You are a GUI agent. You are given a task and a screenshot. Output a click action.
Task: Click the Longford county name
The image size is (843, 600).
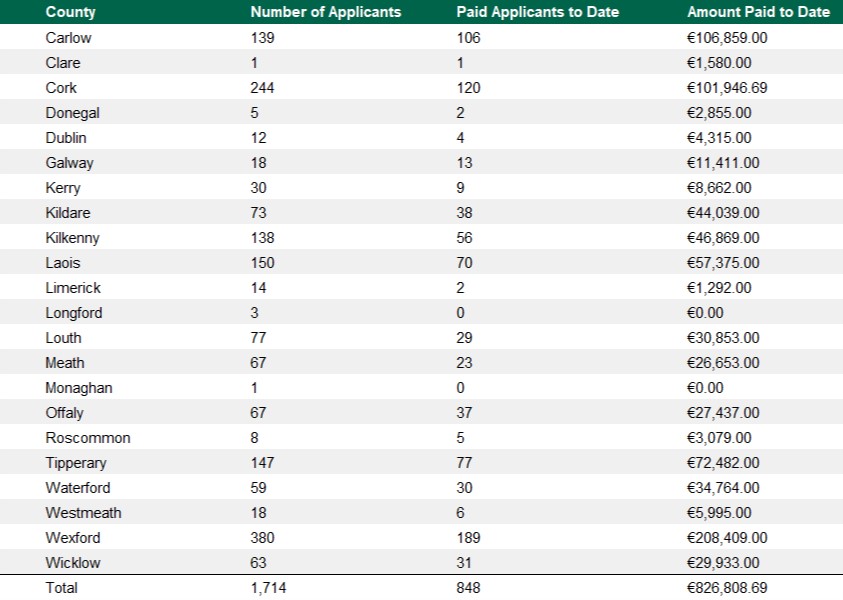(73, 313)
